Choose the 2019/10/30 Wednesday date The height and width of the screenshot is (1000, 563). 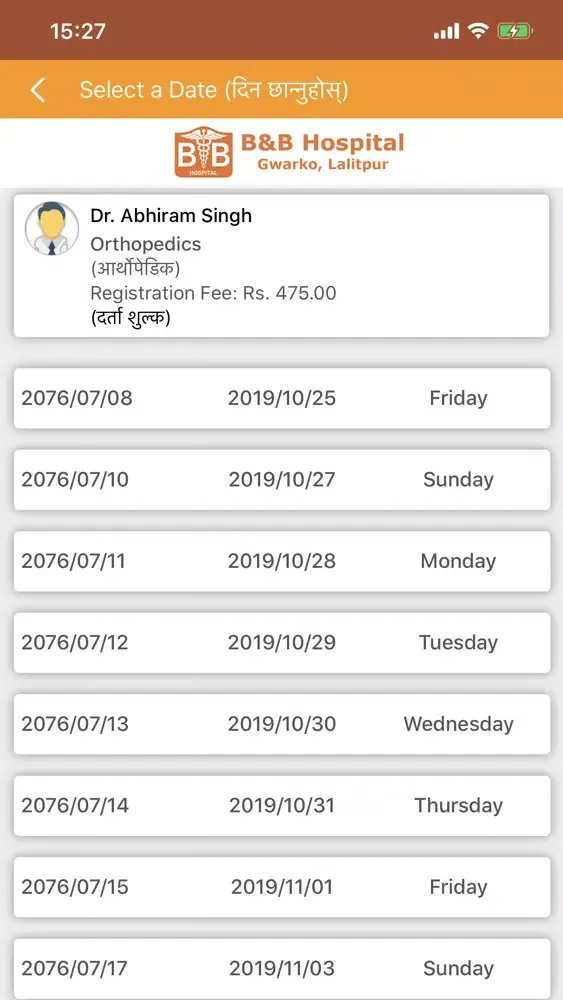282,724
